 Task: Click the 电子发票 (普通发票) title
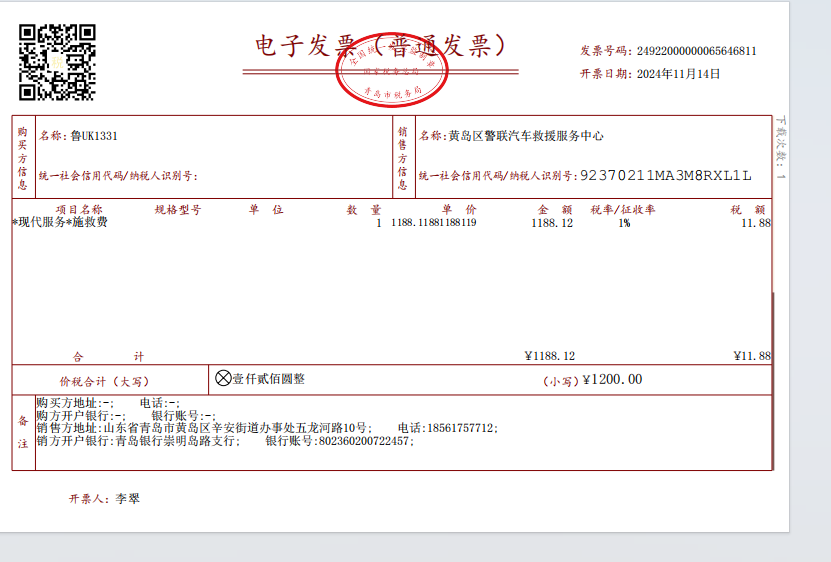379,46
